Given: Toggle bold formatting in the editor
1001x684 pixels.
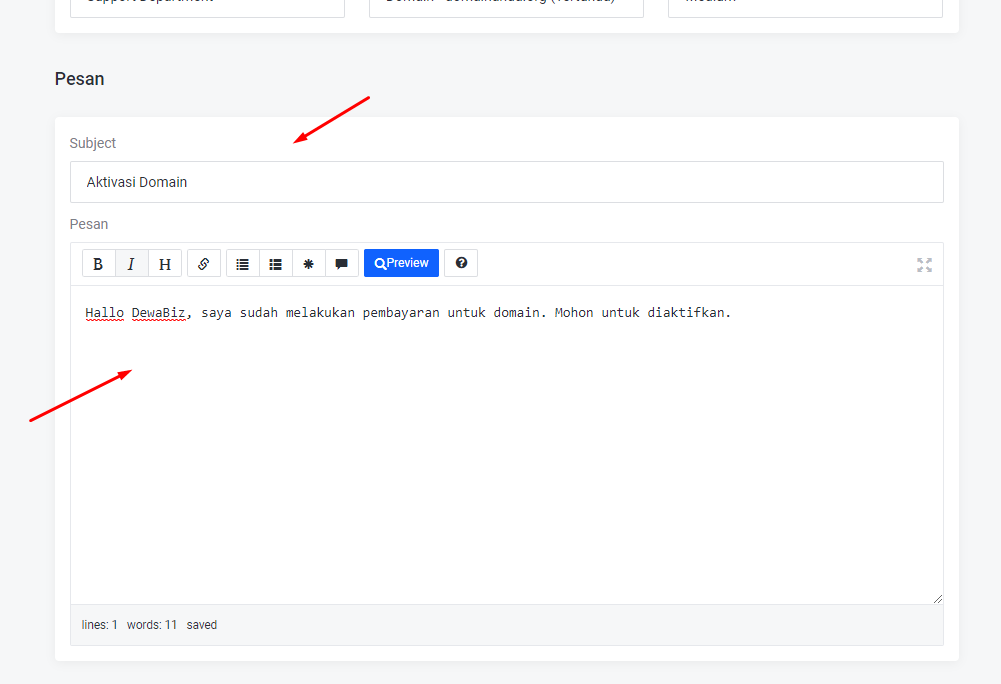Looking at the screenshot, I should pos(98,264).
